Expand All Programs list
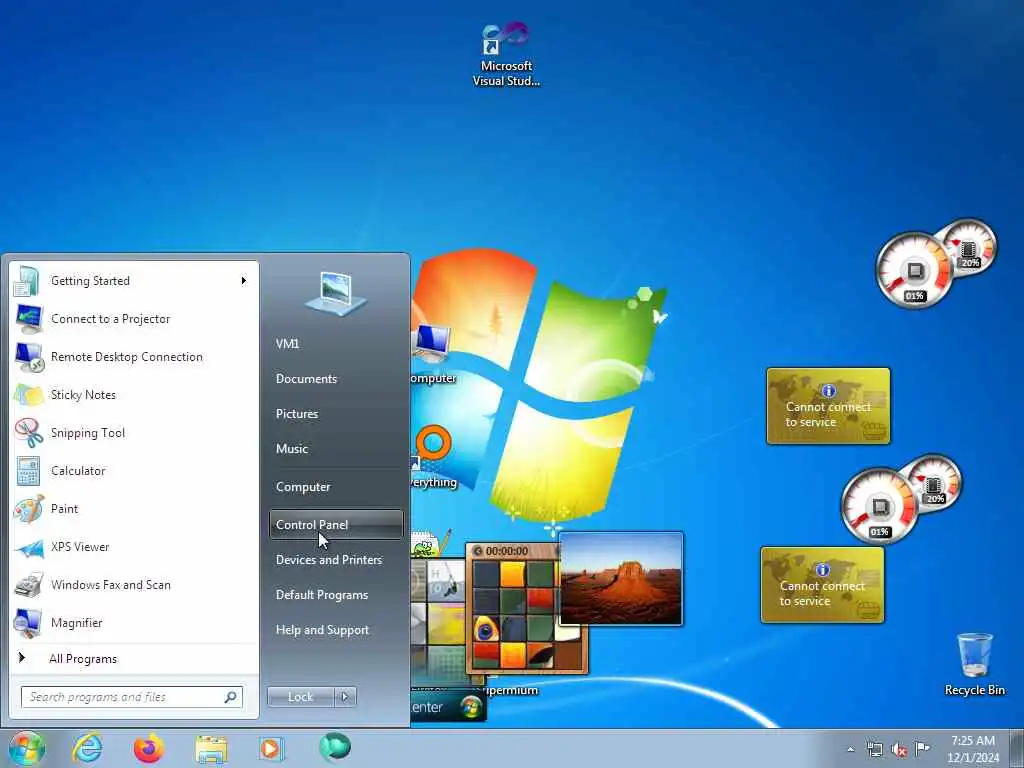Viewport: 1024px width, 768px height. click(x=135, y=659)
